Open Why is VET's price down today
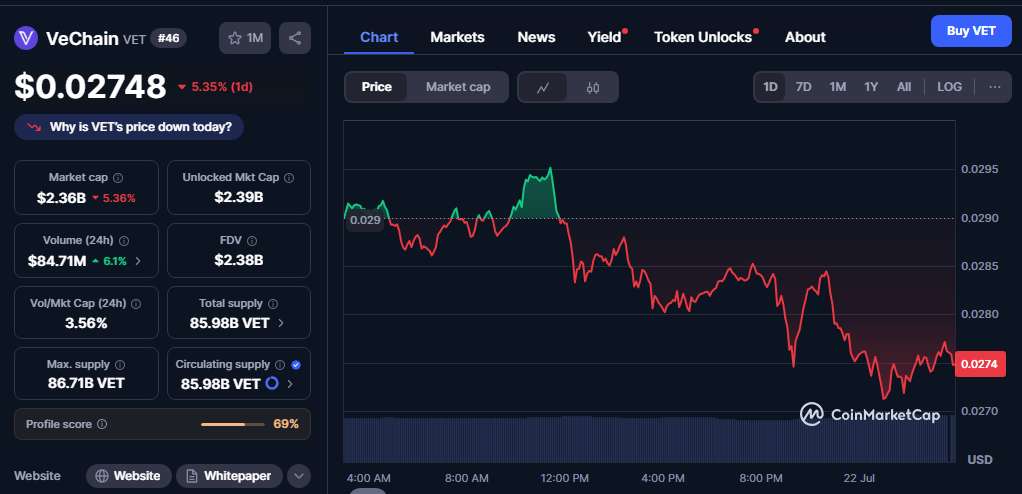The width and height of the screenshot is (1022, 494). pos(129,127)
